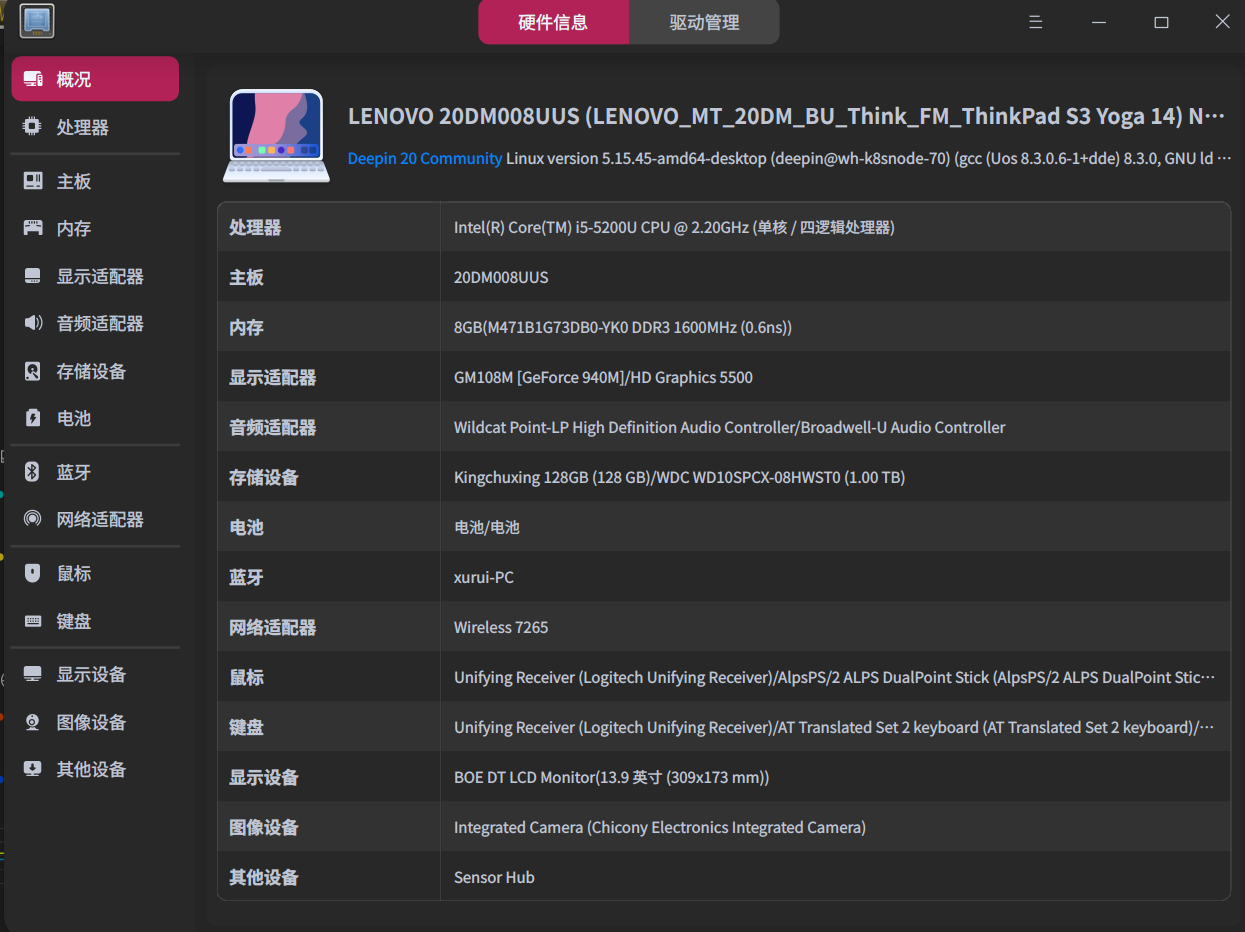Select the 音频适配器 row label in the table
Image resolution: width=1245 pixels, height=932 pixels.
coord(273,427)
